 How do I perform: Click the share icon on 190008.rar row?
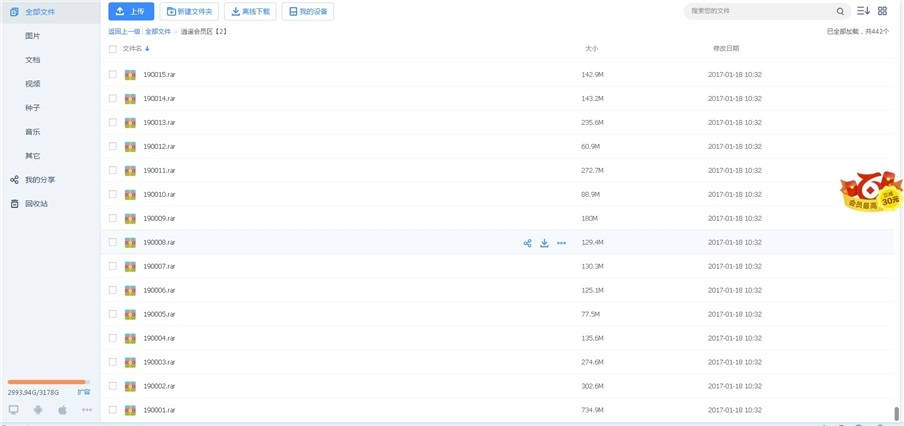click(527, 243)
